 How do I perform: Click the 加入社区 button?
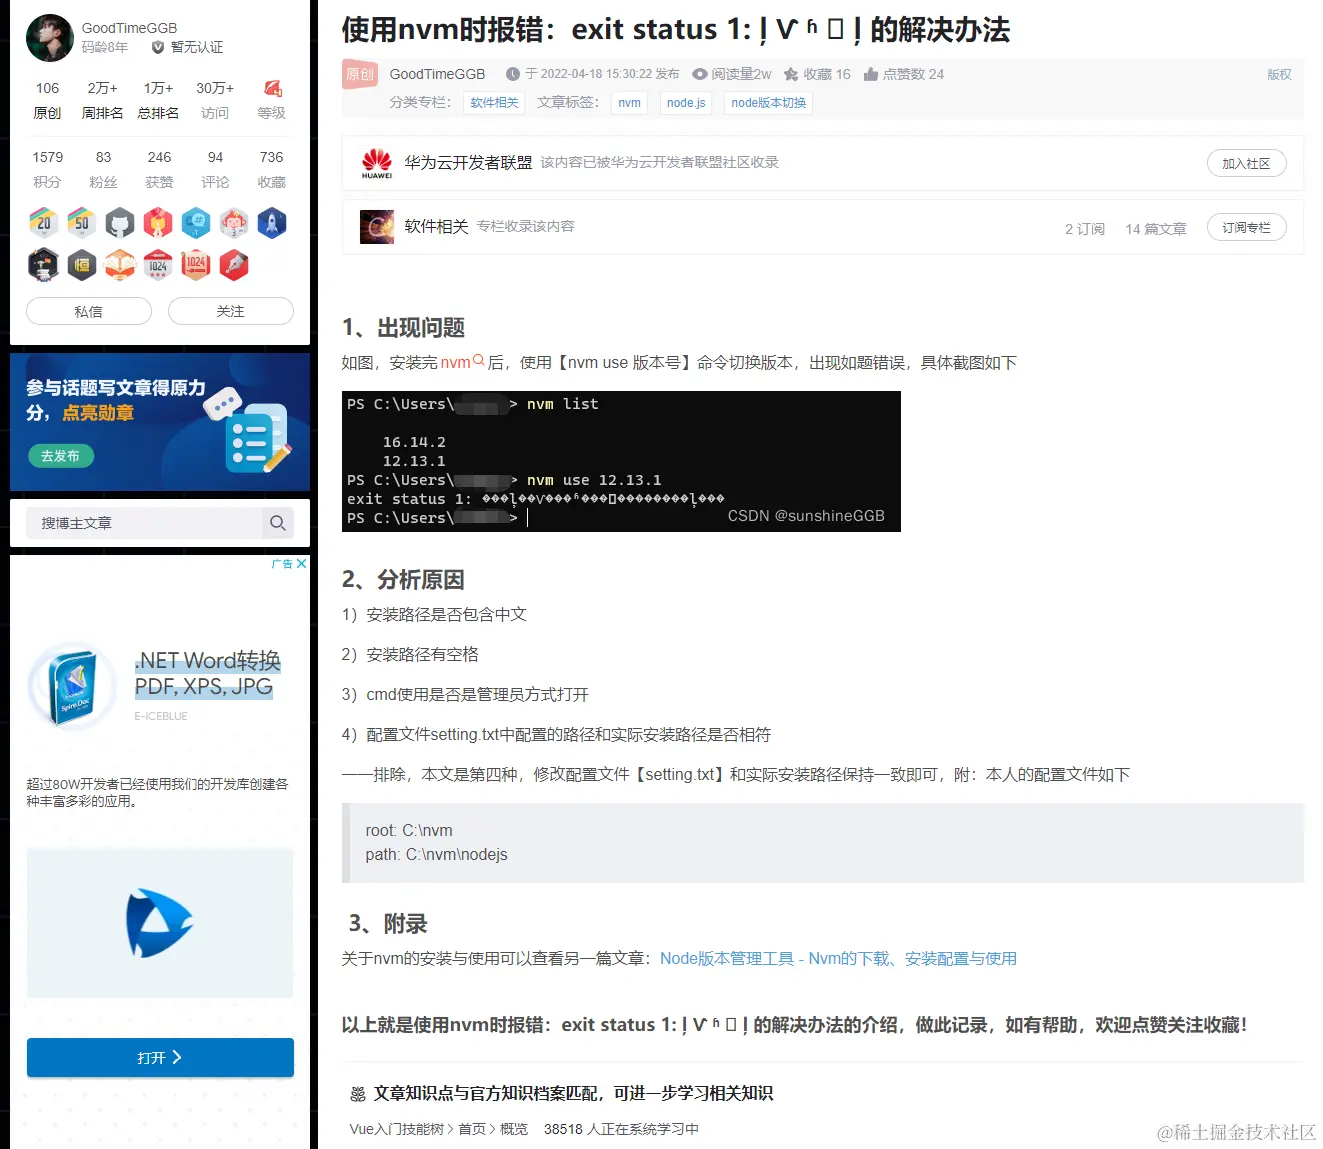[x=1246, y=163]
